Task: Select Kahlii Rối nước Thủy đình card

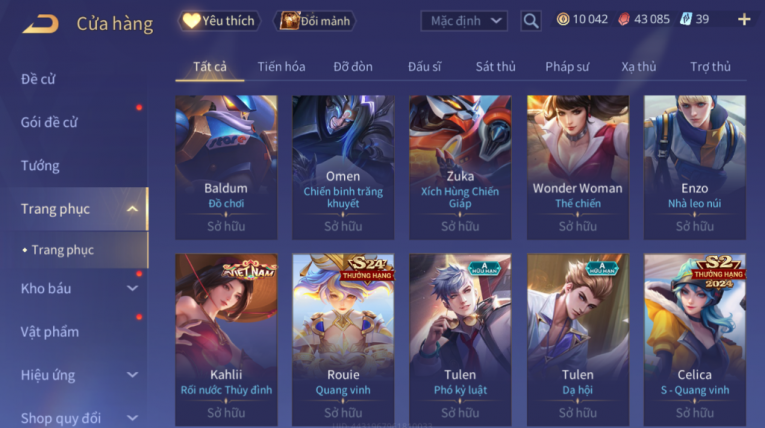Action: [226, 340]
